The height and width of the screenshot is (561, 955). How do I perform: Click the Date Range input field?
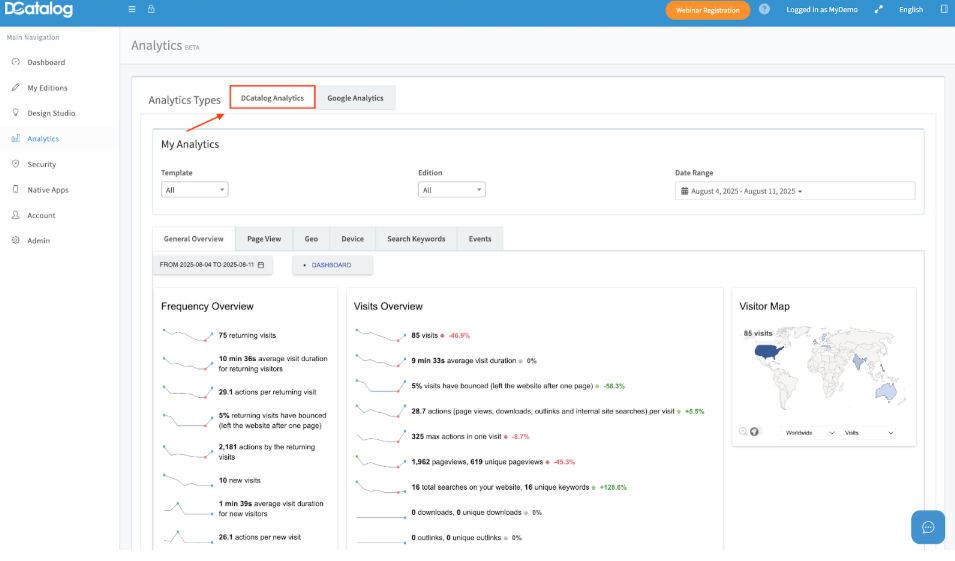[795, 191]
